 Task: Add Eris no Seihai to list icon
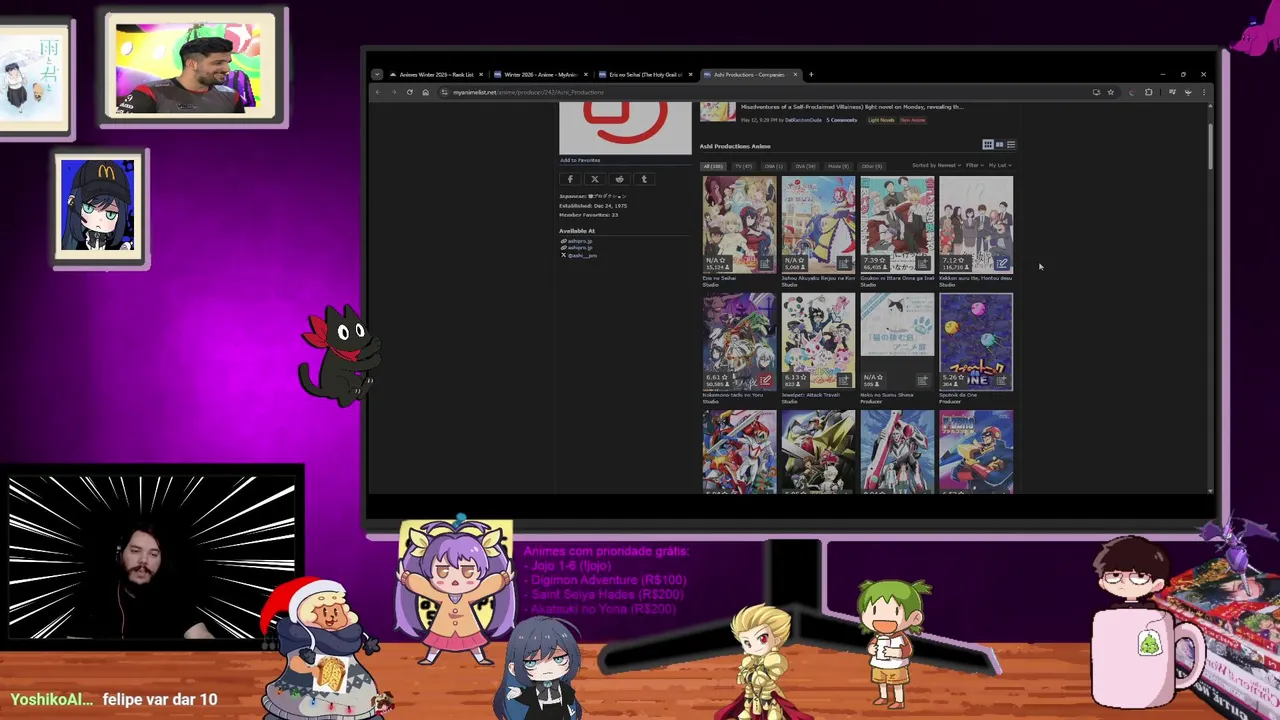point(765,263)
